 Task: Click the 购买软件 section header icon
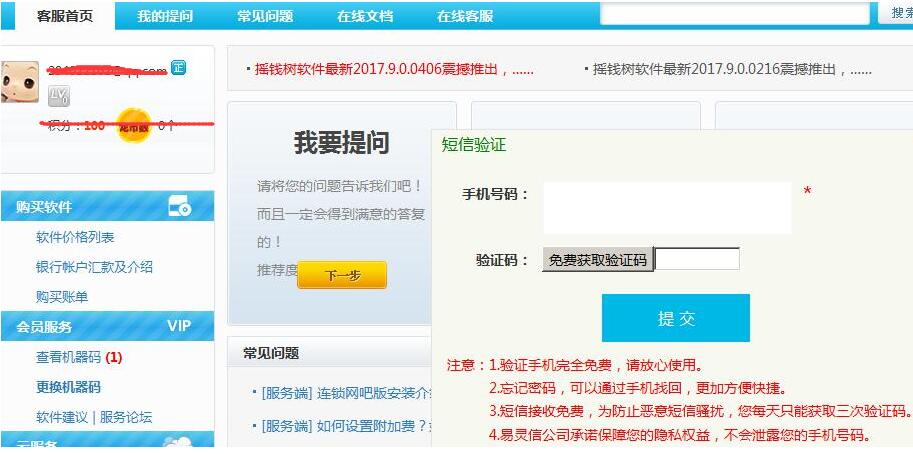coord(180,207)
